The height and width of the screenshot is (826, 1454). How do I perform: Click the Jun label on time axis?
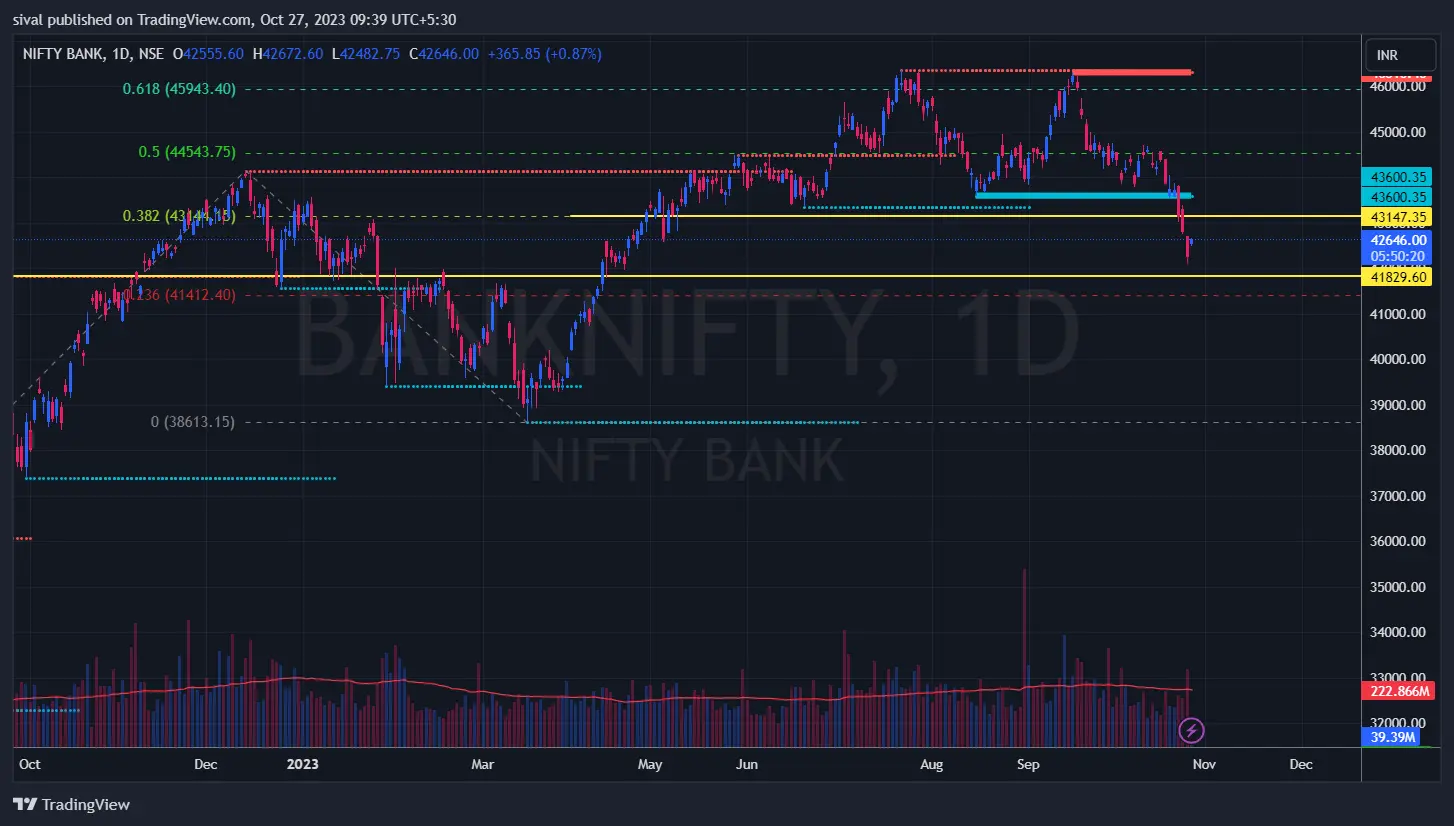coord(746,764)
